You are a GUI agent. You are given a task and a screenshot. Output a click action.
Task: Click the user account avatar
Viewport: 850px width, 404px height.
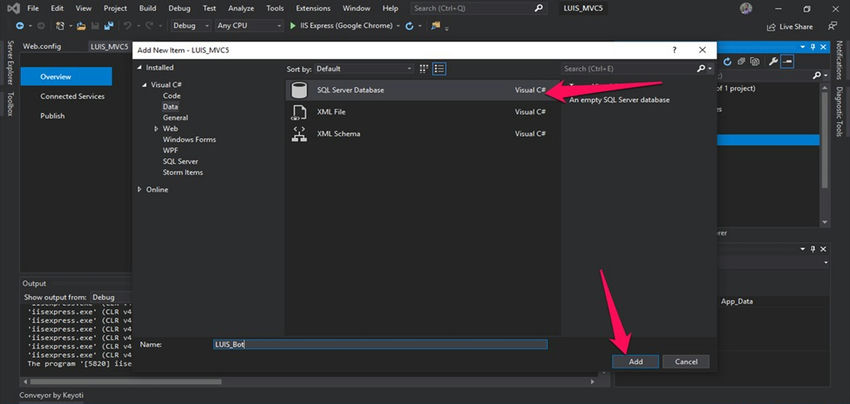pyautogui.click(x=746, y=8)
